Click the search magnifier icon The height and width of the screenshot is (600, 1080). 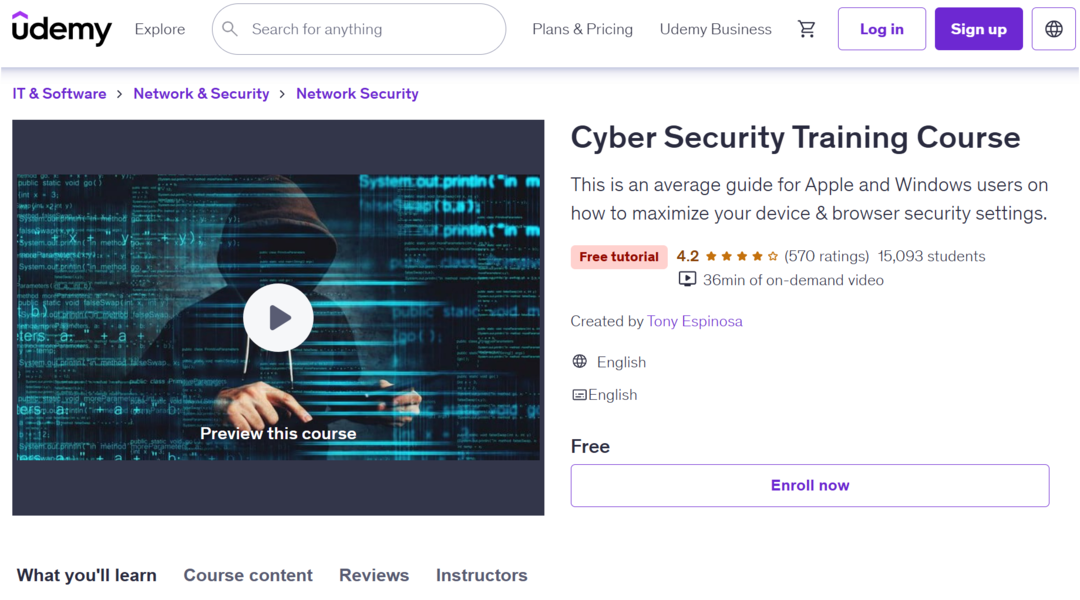point(230,29)
